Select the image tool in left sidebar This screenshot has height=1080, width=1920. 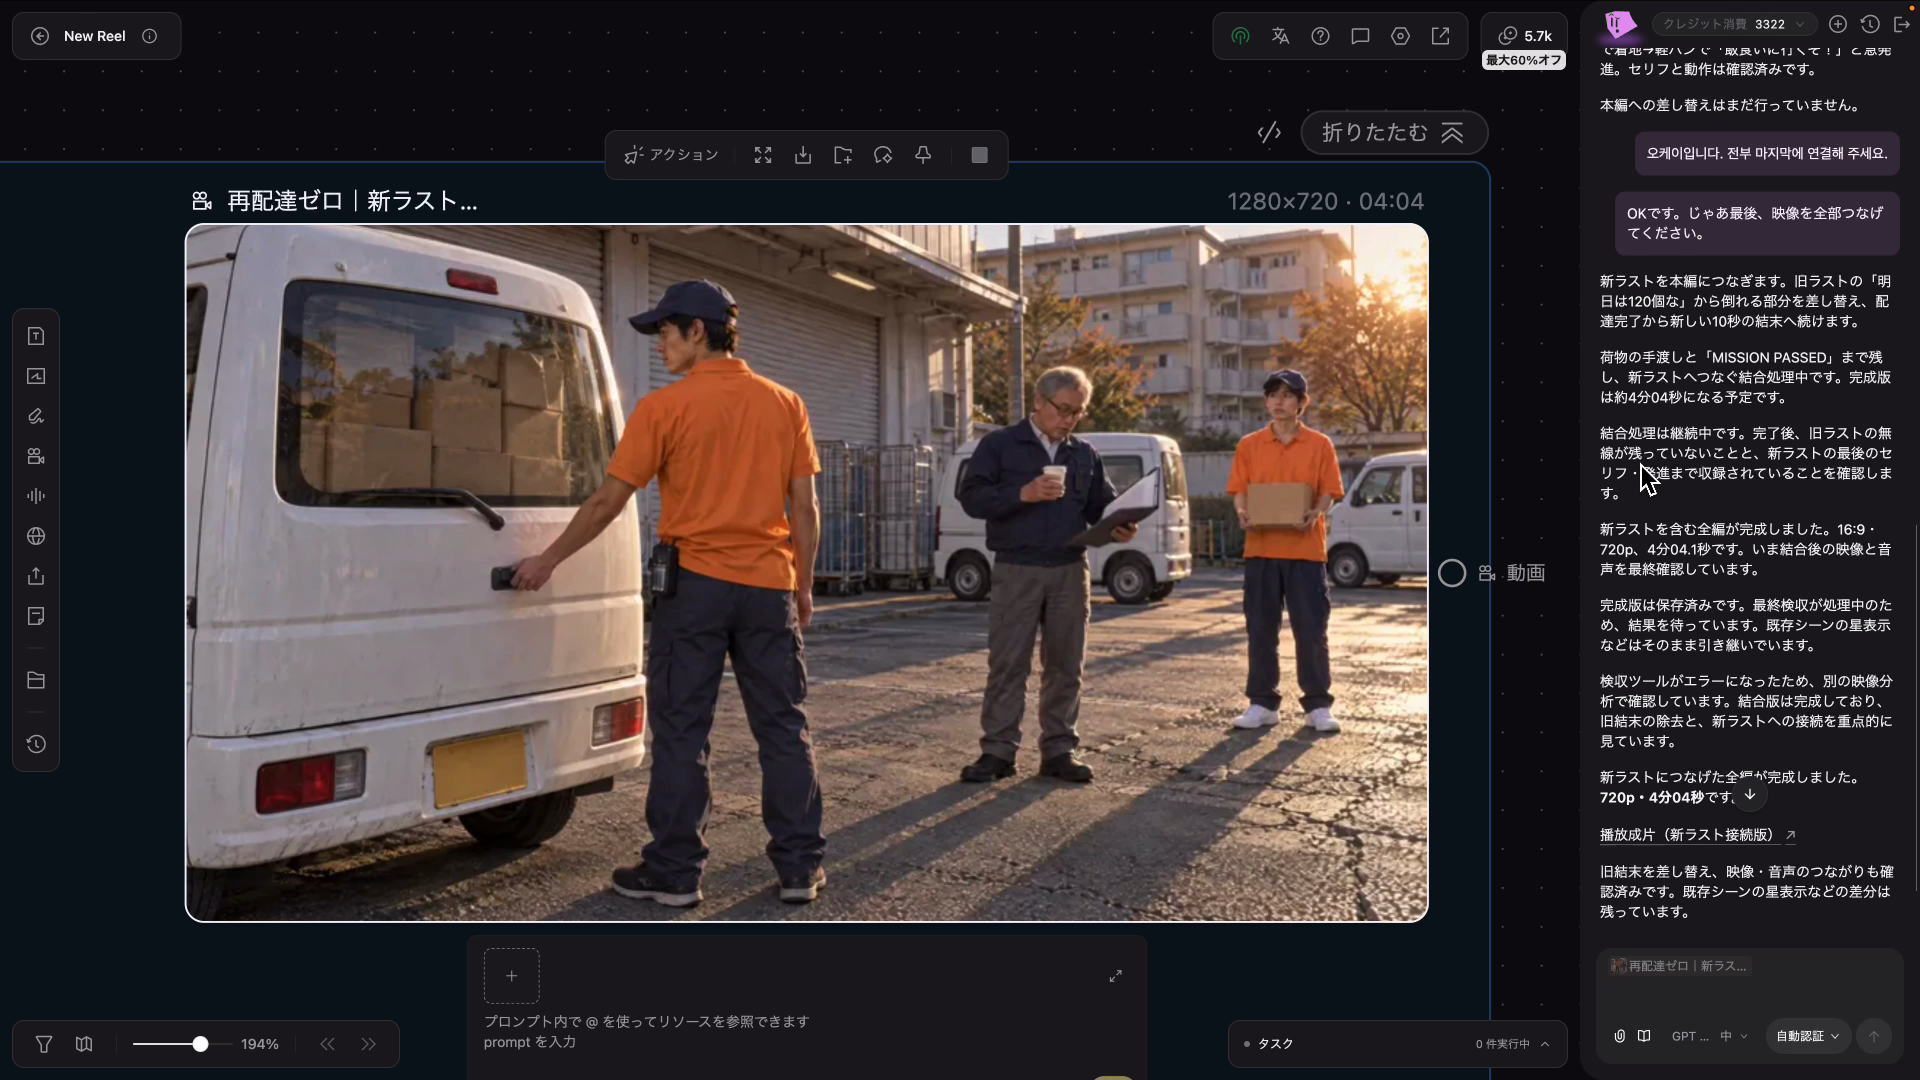[x=36, y=376]
